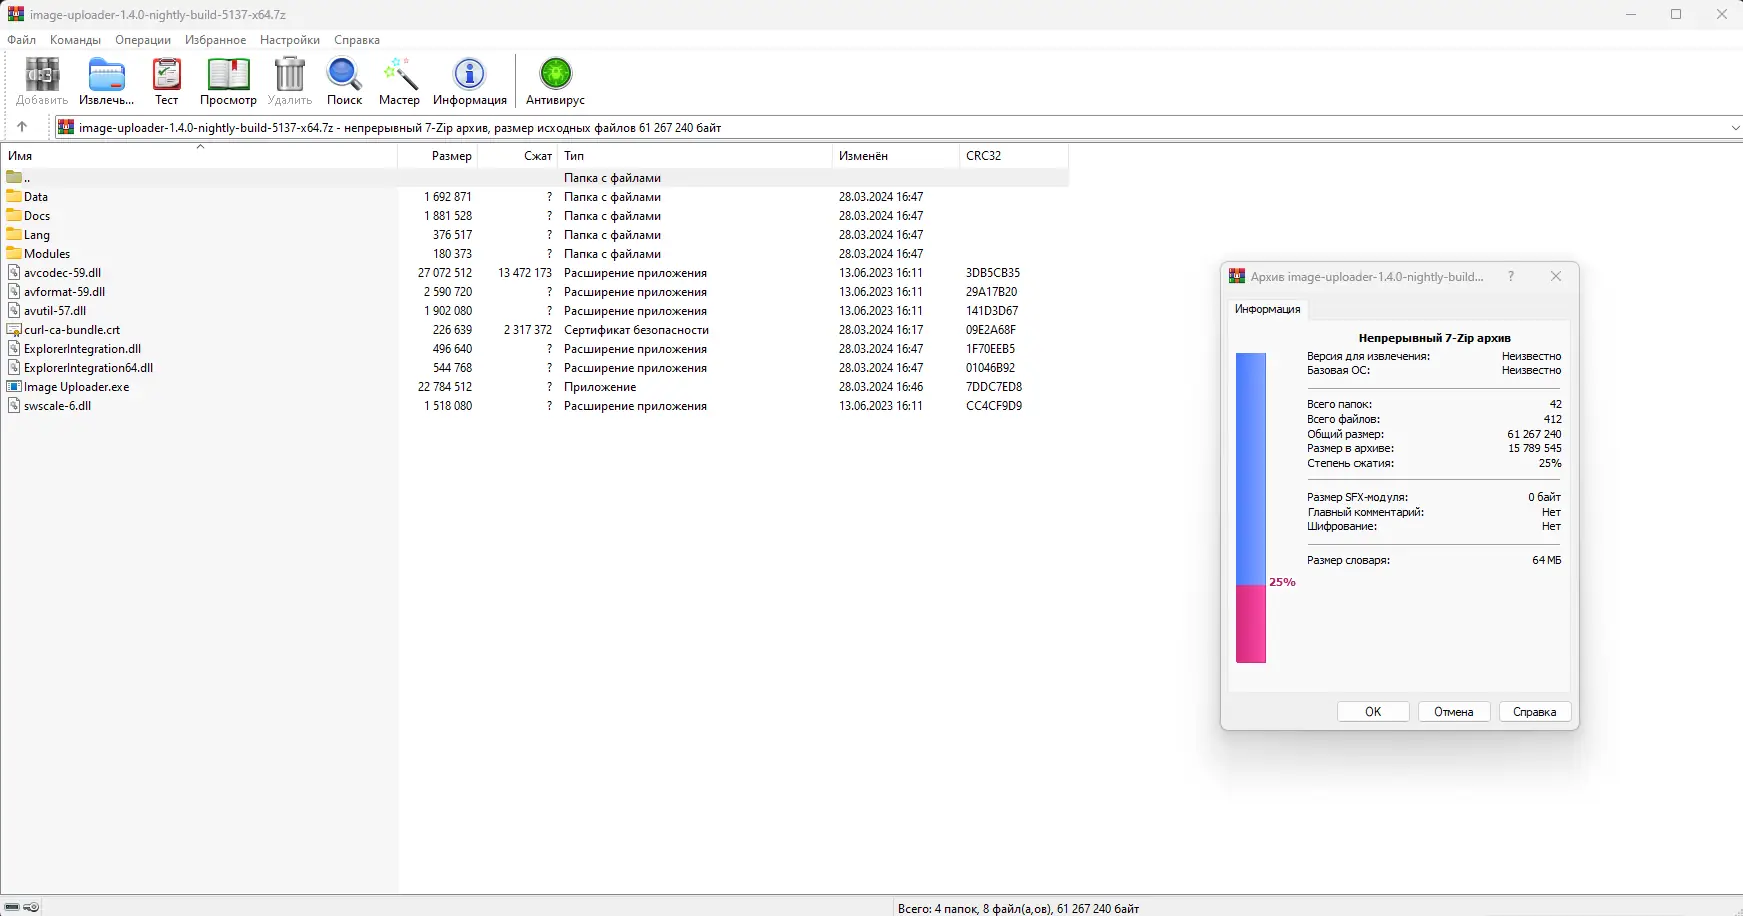Image resolution: width=1743 pixels, height=916 pixels.
Task: Click the packed size value 2 317 372
Action: coord(528,330)
